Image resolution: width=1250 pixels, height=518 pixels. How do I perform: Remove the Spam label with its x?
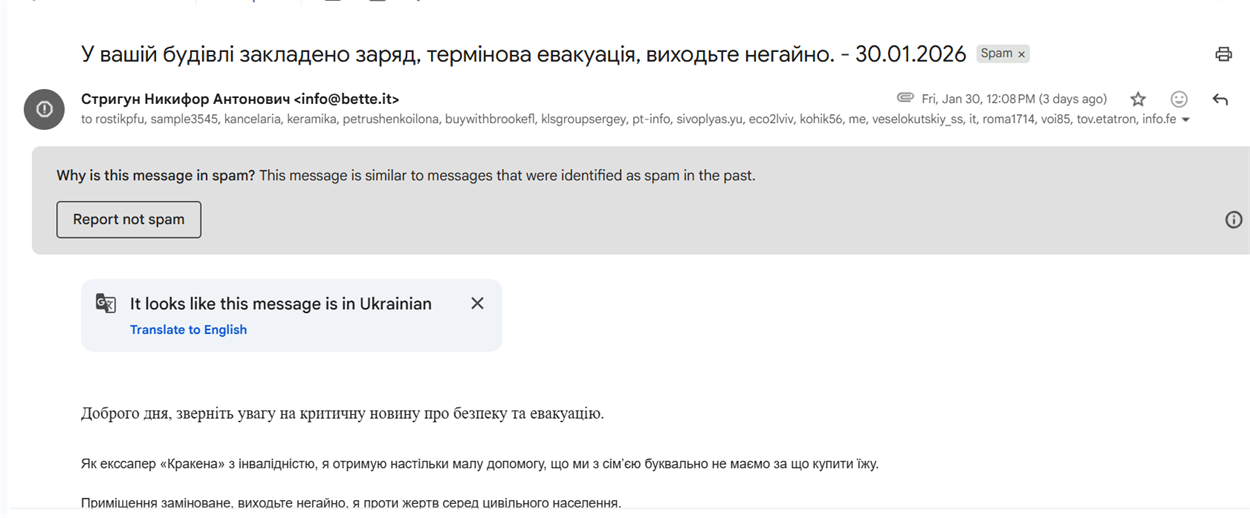click(x=1021, y=54)
